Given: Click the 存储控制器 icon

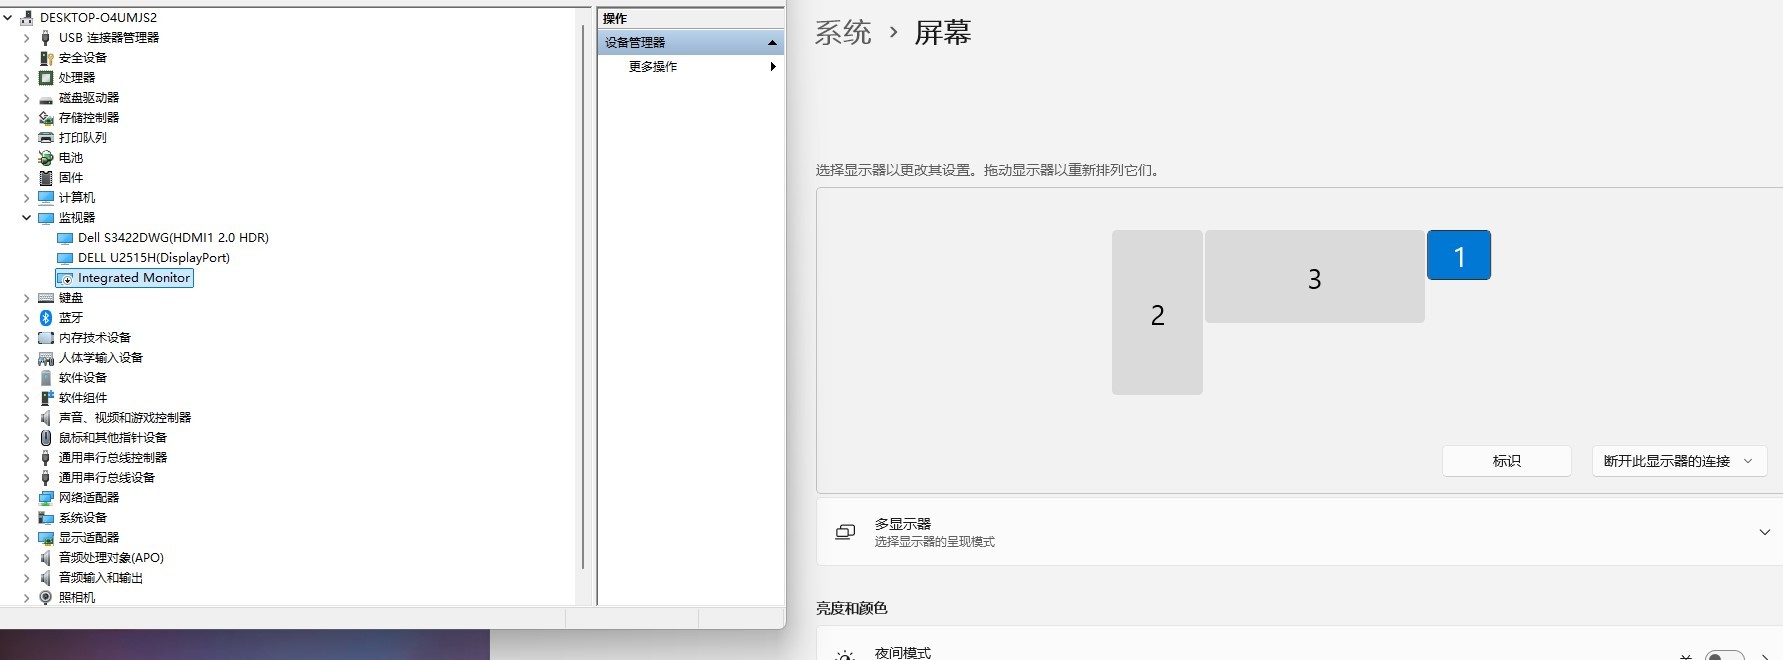Looking at the screenshot, I should coord(45,117).
